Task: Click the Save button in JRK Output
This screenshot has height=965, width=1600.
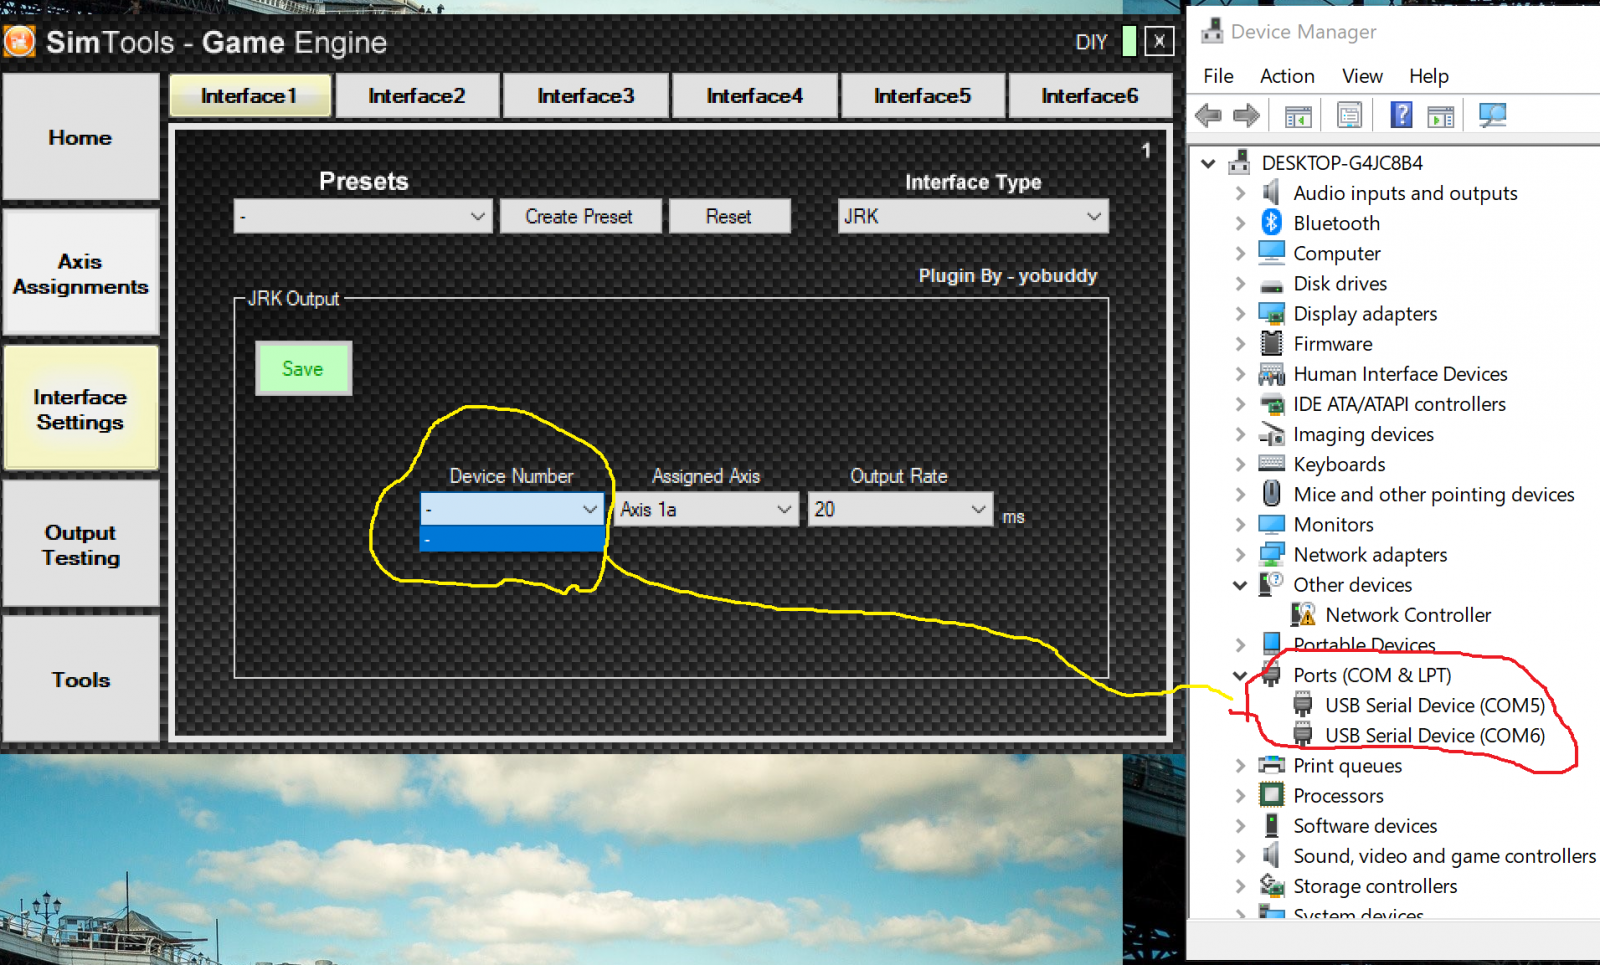Action: 303,368
